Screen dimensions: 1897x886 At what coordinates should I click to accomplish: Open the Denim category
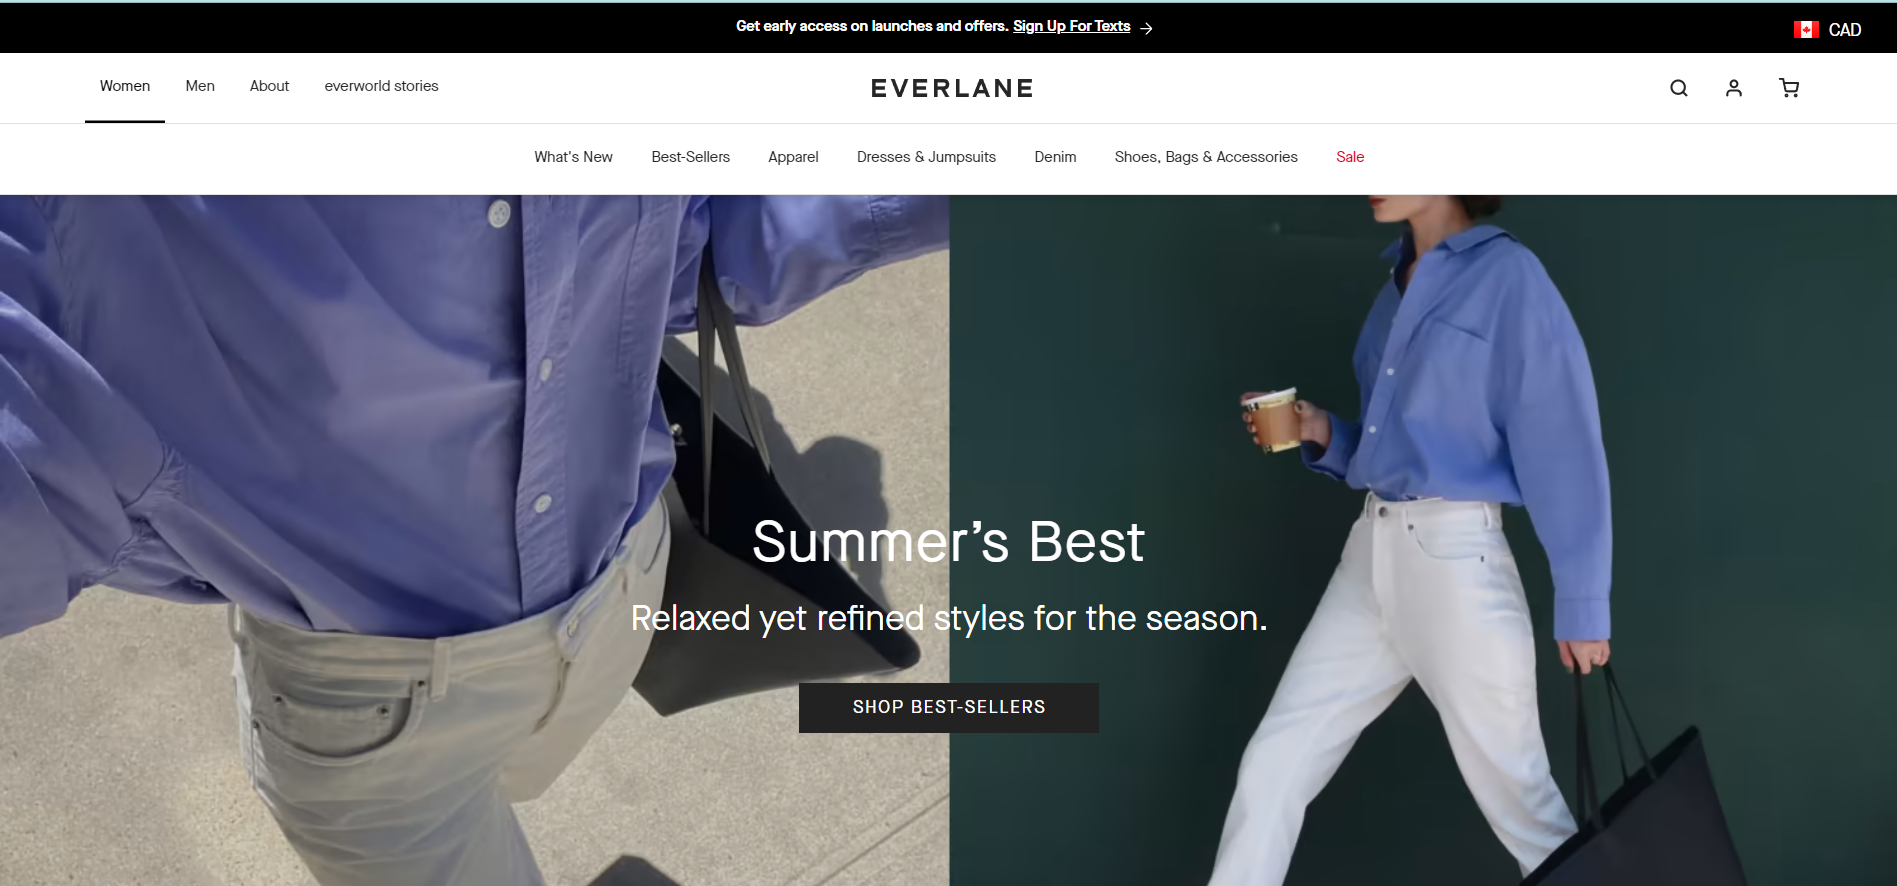tap(1055, 157)
